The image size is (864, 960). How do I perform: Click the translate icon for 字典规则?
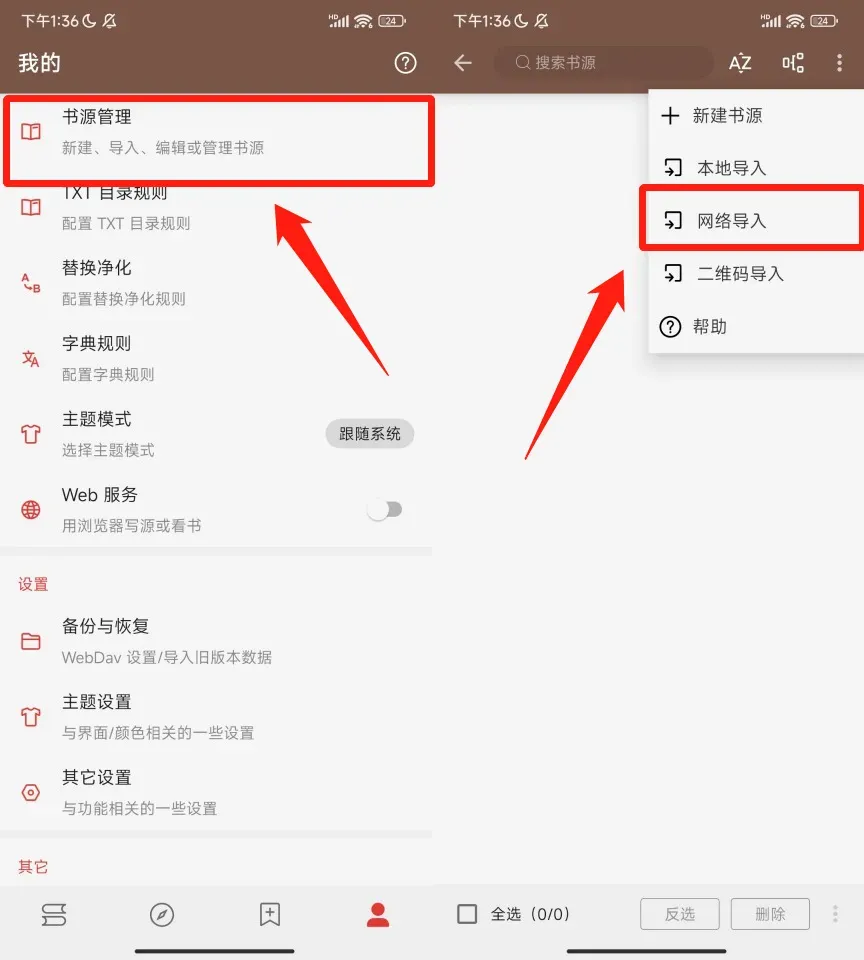pyautogui.click(x=31, y=358)
